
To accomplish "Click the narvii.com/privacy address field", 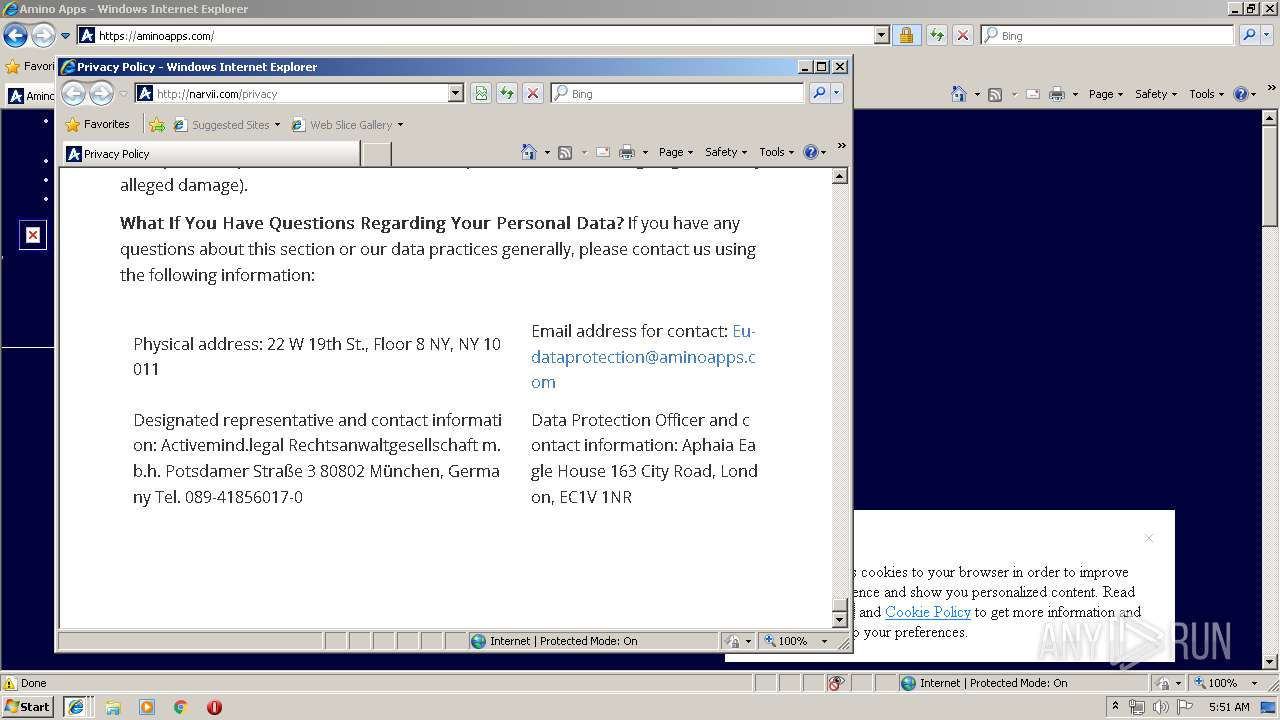I will tap(299, 93).
